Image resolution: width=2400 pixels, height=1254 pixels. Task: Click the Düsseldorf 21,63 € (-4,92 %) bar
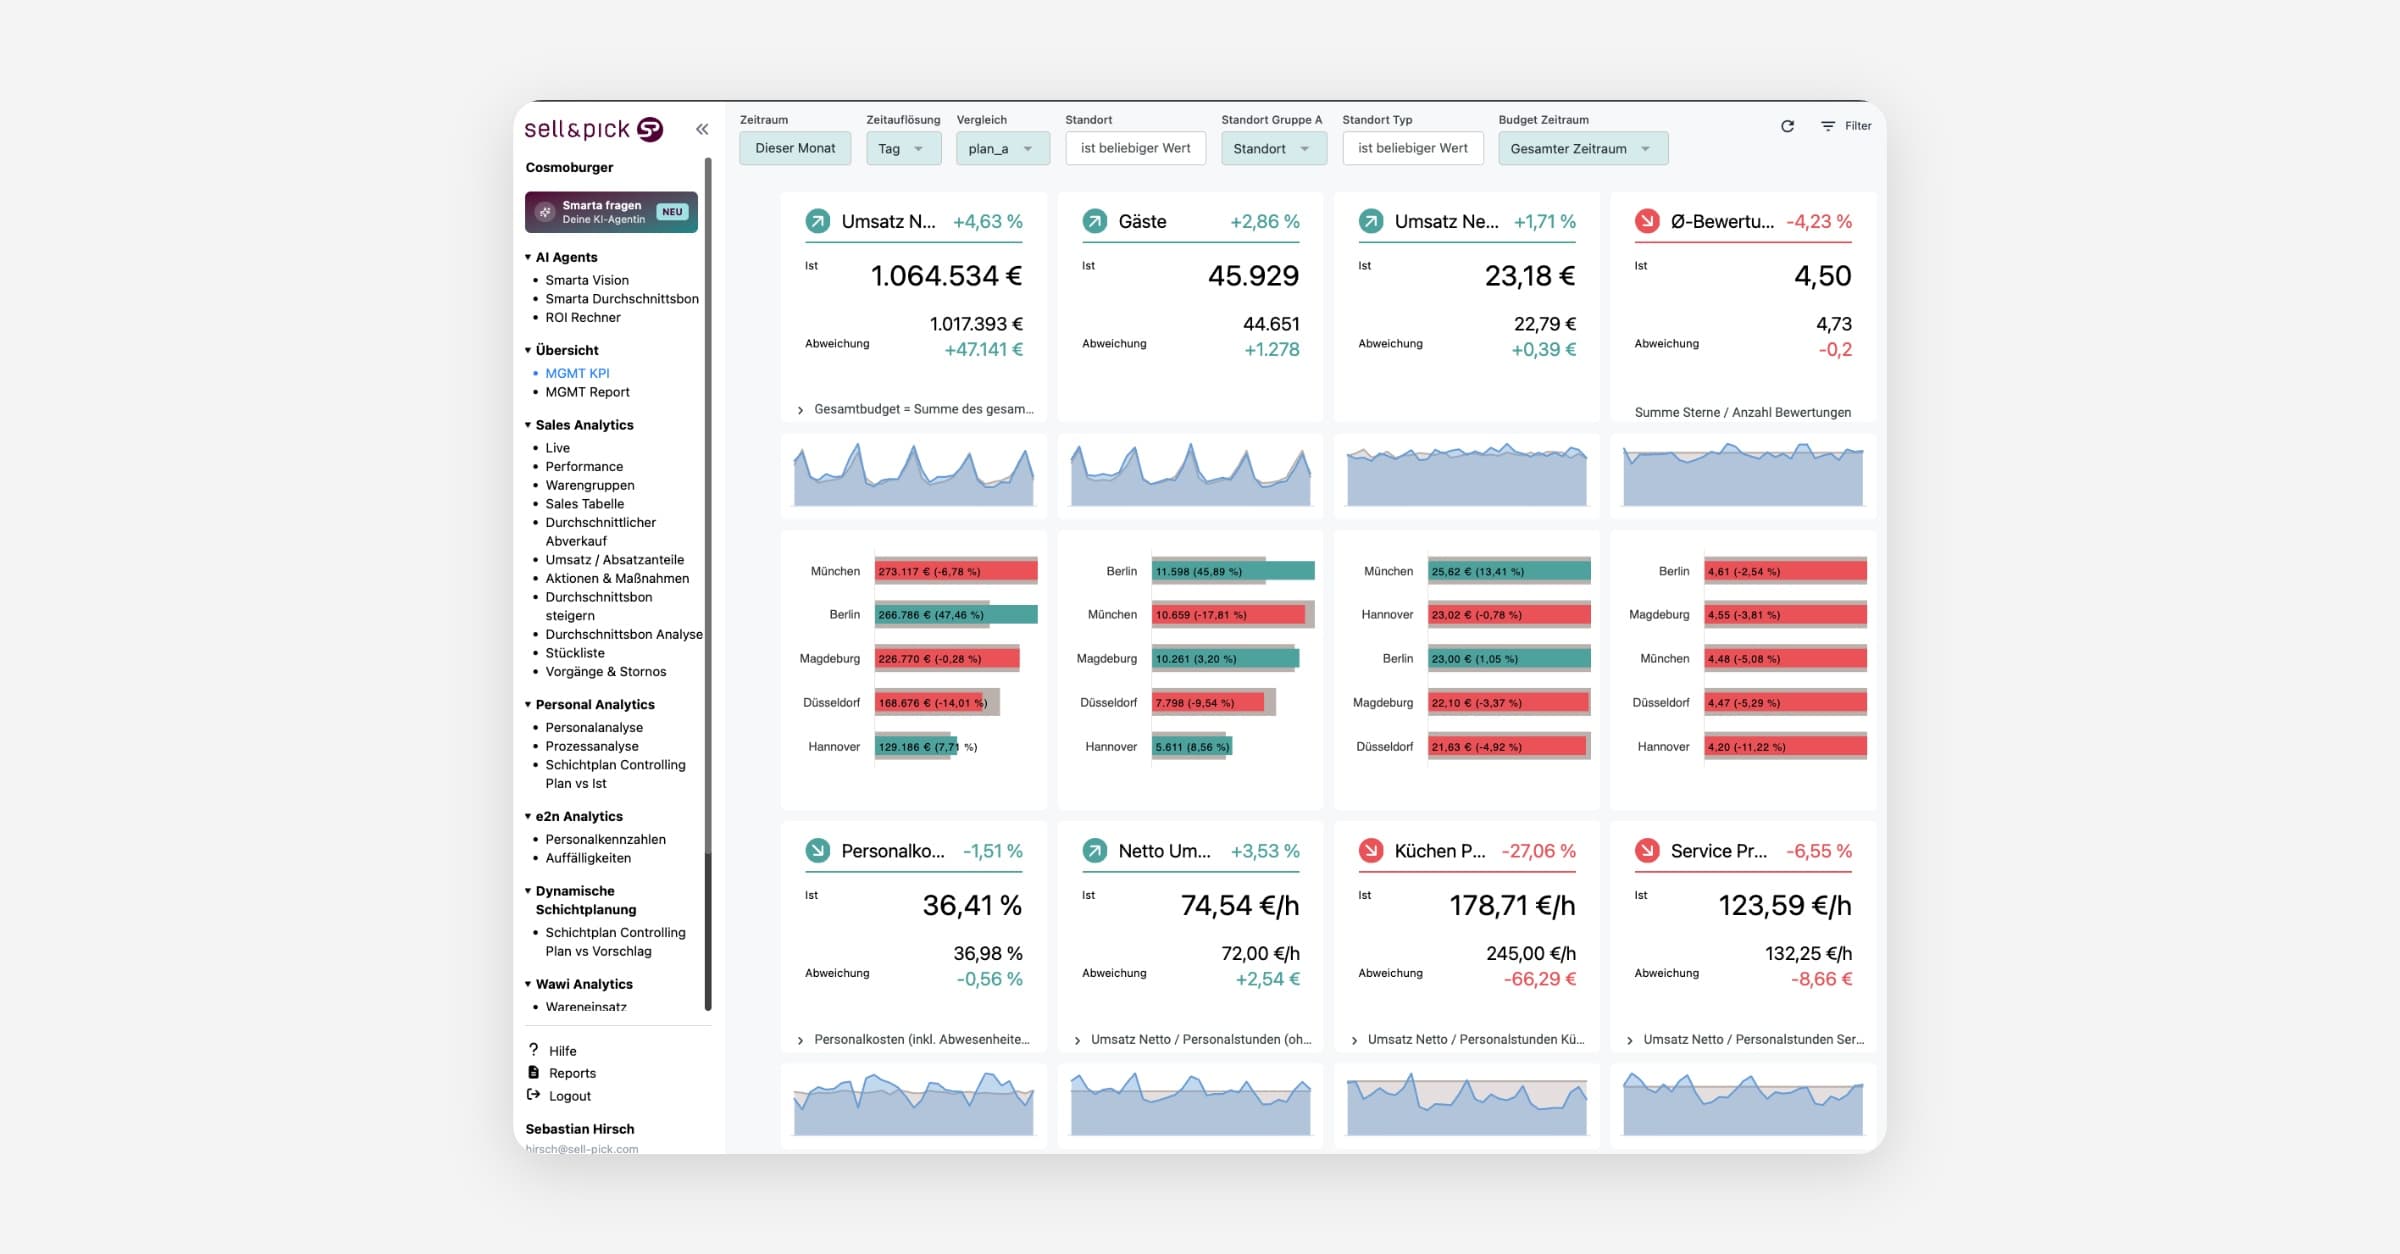[x=1507, y=746]
